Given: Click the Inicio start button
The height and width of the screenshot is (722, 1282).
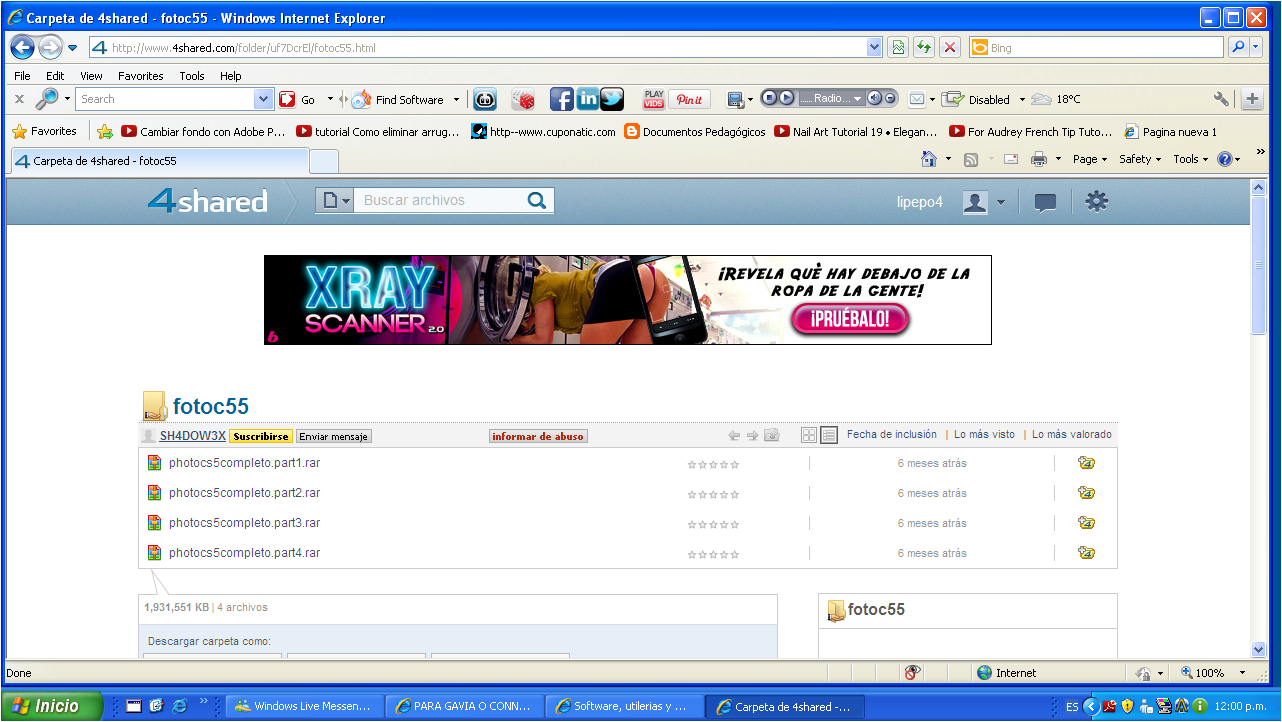Looking at the screenshot, I should click(52, 706).
